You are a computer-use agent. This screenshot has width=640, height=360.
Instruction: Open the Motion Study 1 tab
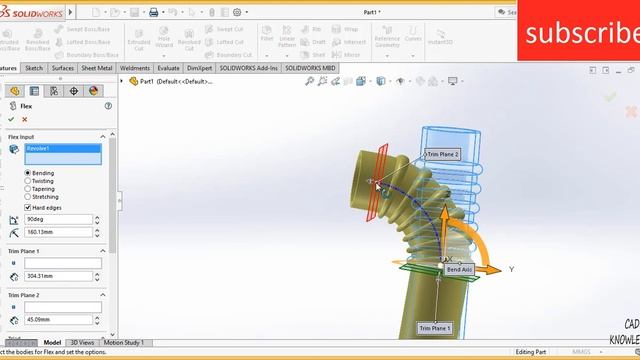pyautogui.click(x=124, y=342)
